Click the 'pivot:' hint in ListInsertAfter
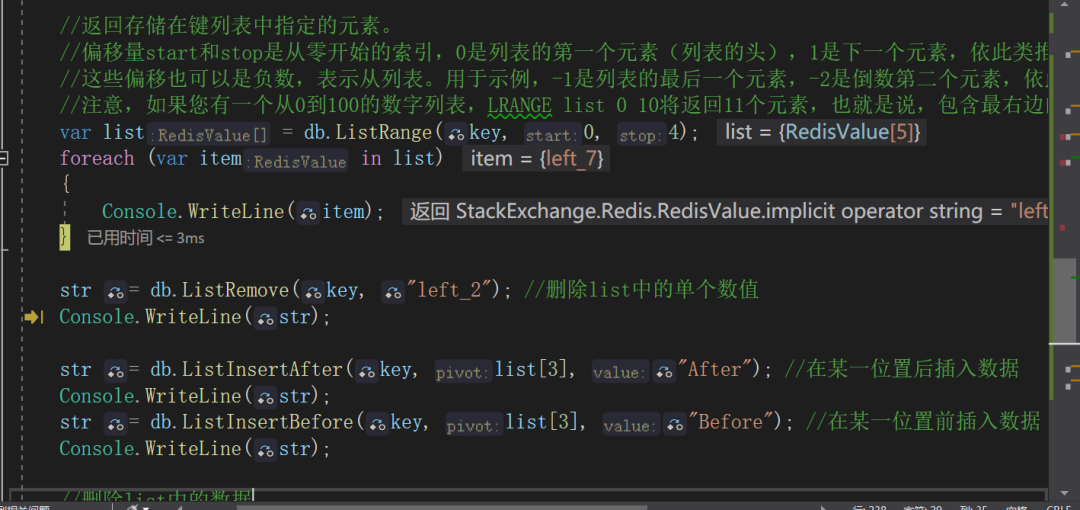The height and width of the screenshot is (510, 1080). click(463, 371)
